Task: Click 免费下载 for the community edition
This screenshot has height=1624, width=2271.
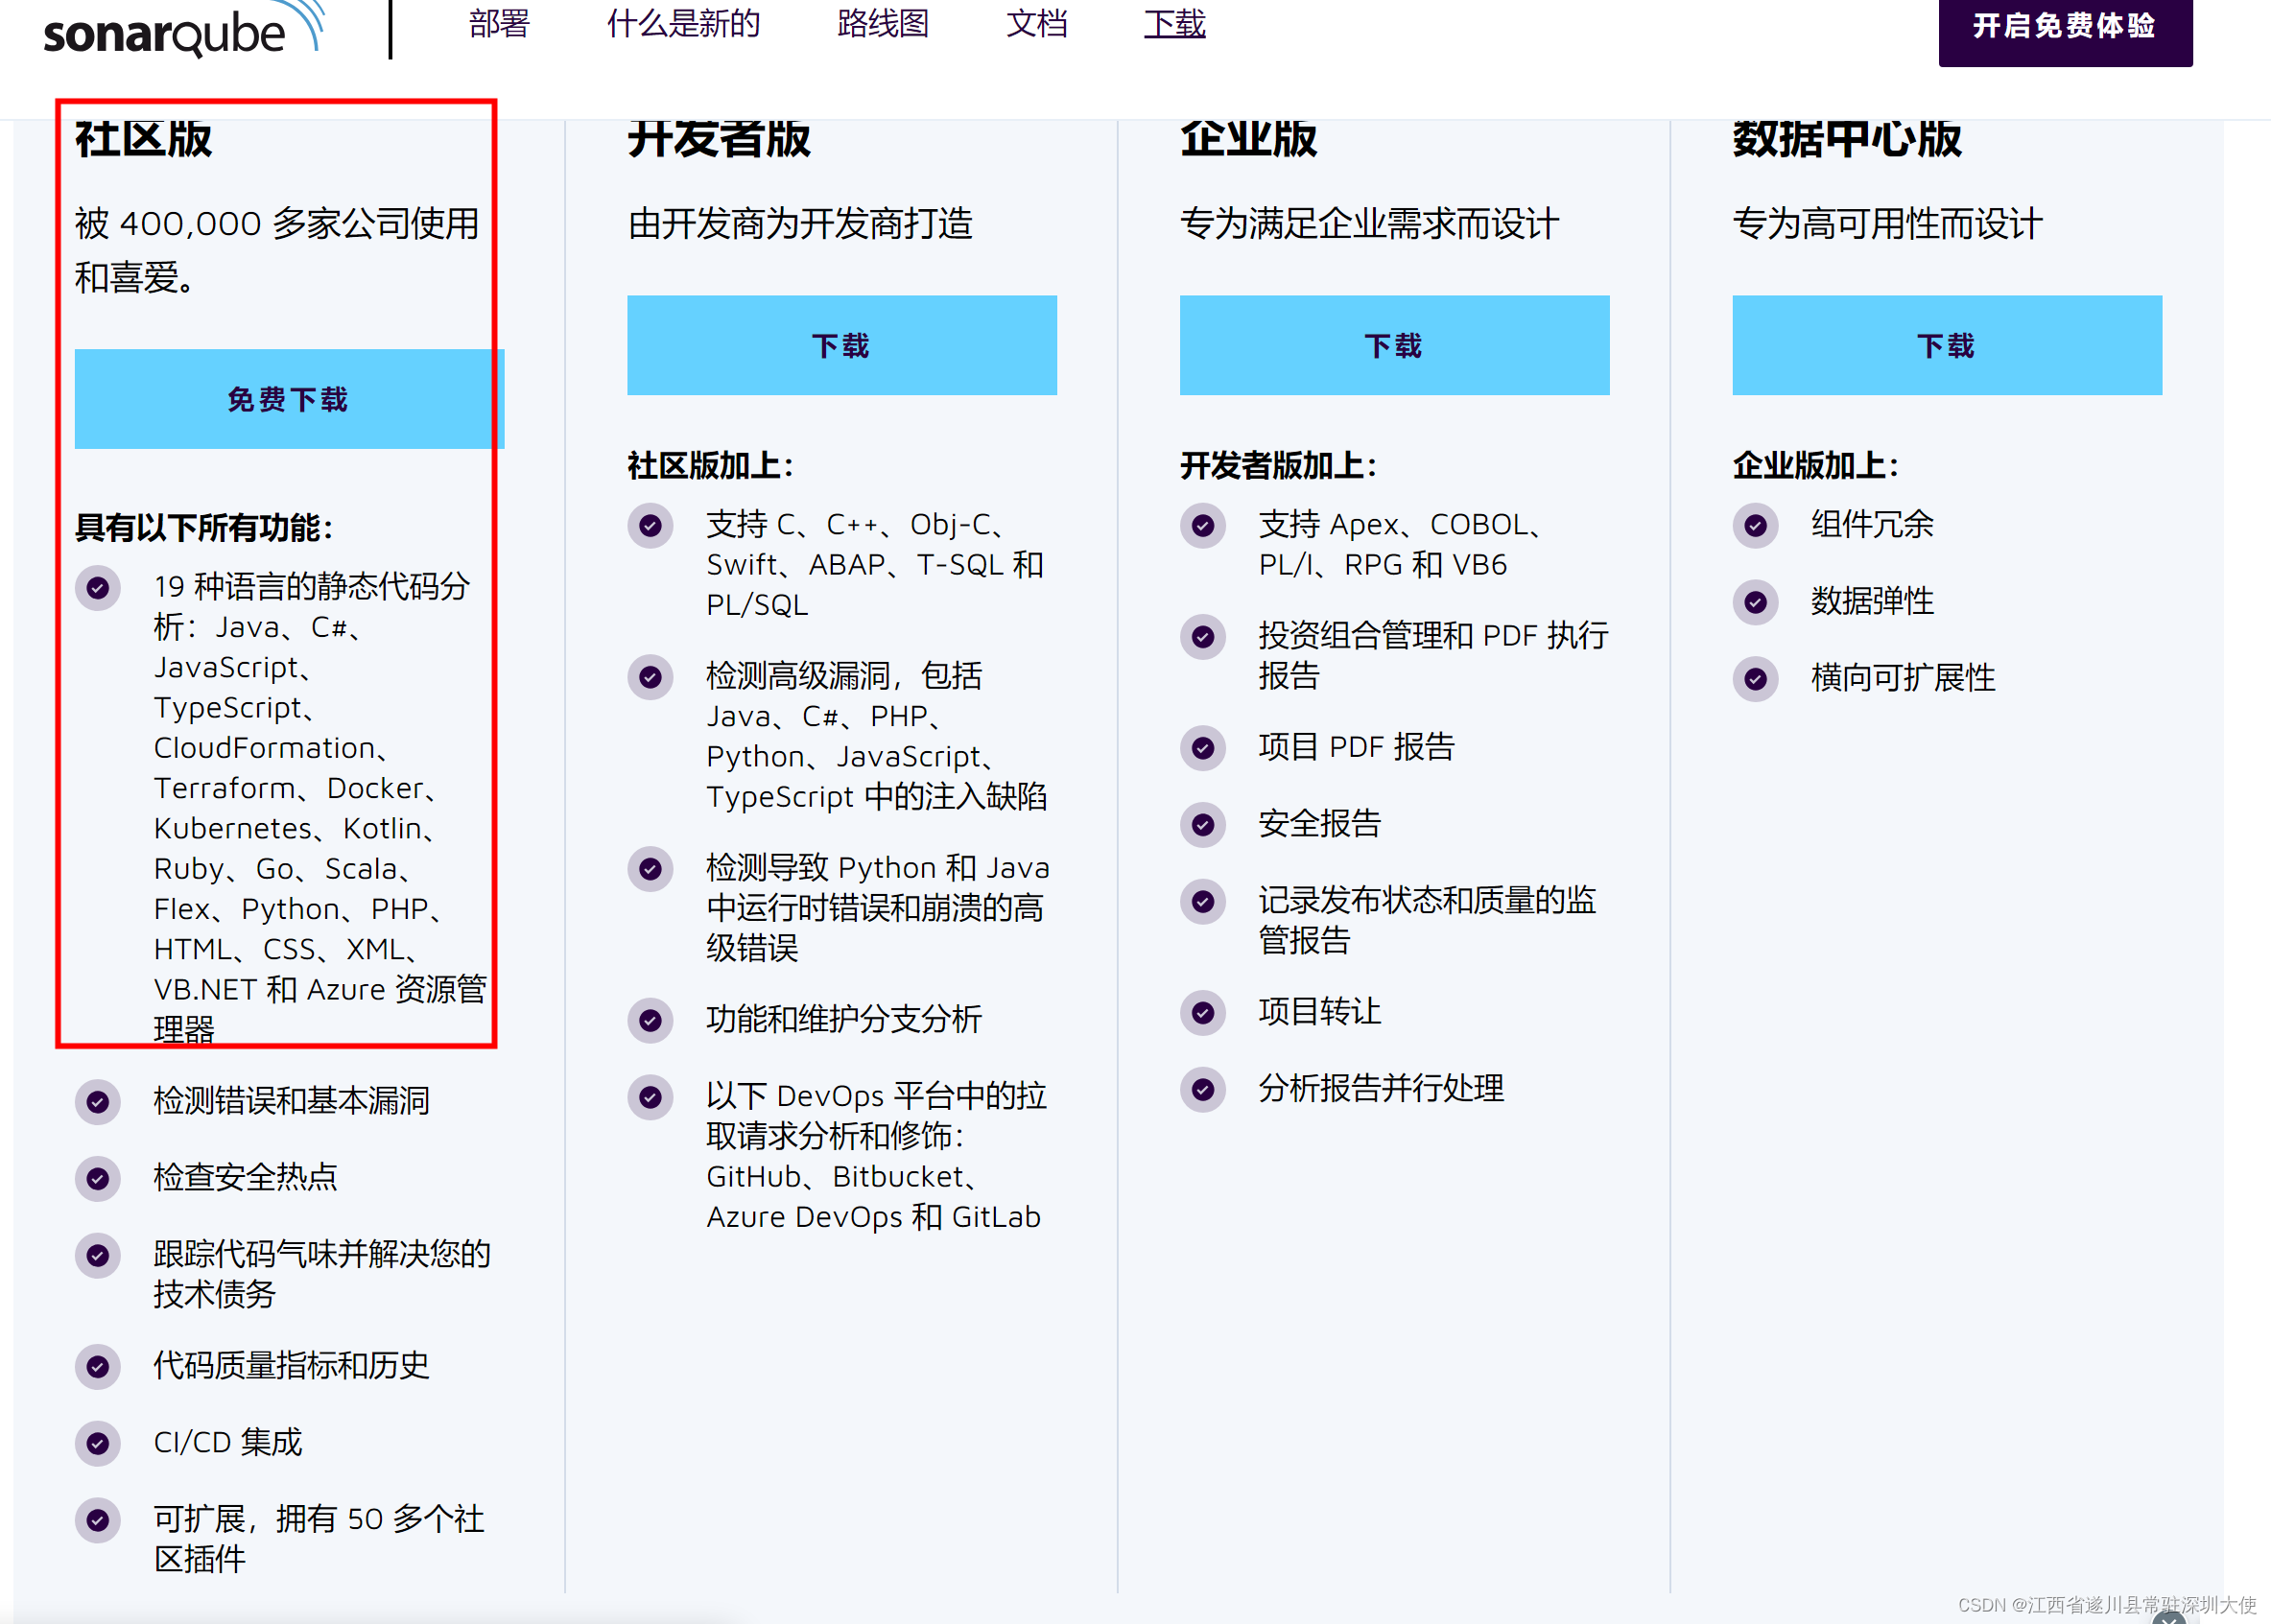Action: pyautogui.click(x=288, y=399)
